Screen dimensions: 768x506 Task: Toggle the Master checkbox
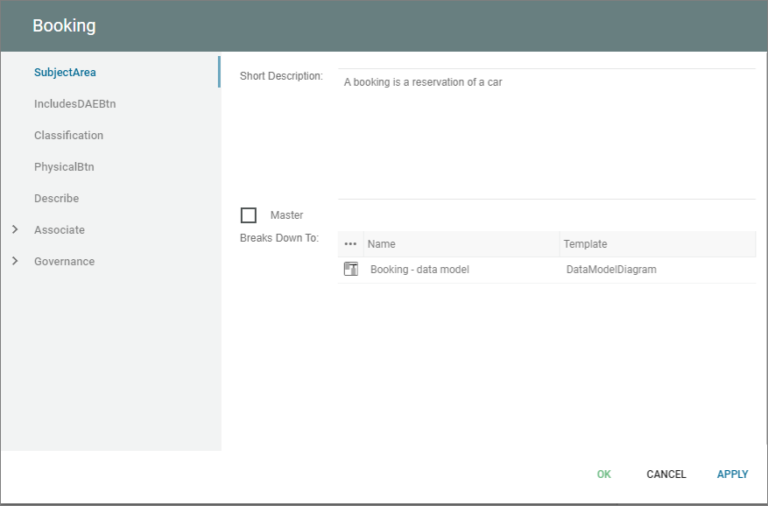pos(248,215)
